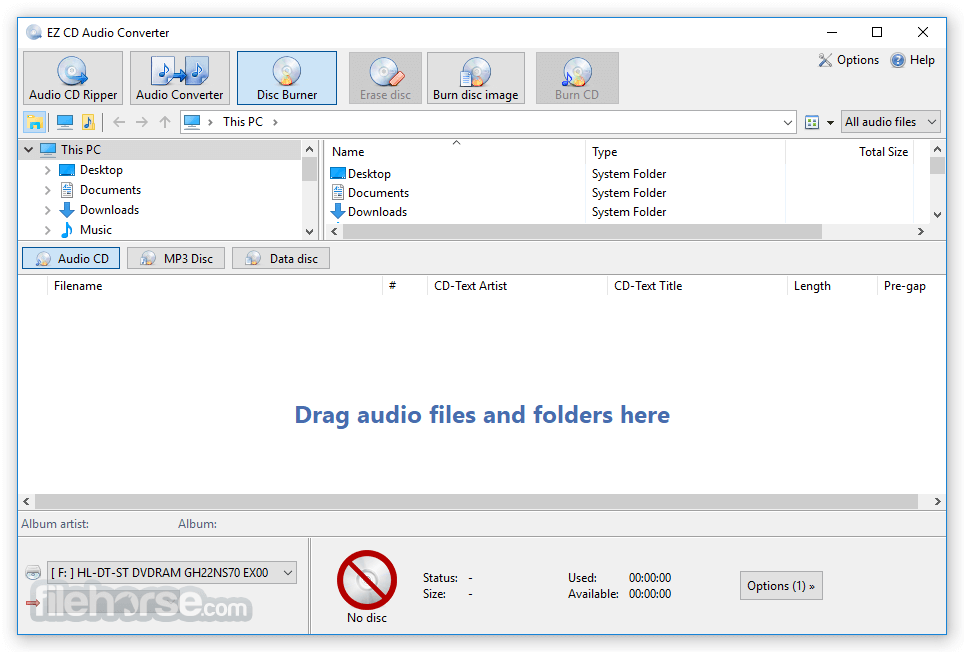964x652 pixels.
Task: Click the Erase disc toolbar button
Action: (385, 78)
